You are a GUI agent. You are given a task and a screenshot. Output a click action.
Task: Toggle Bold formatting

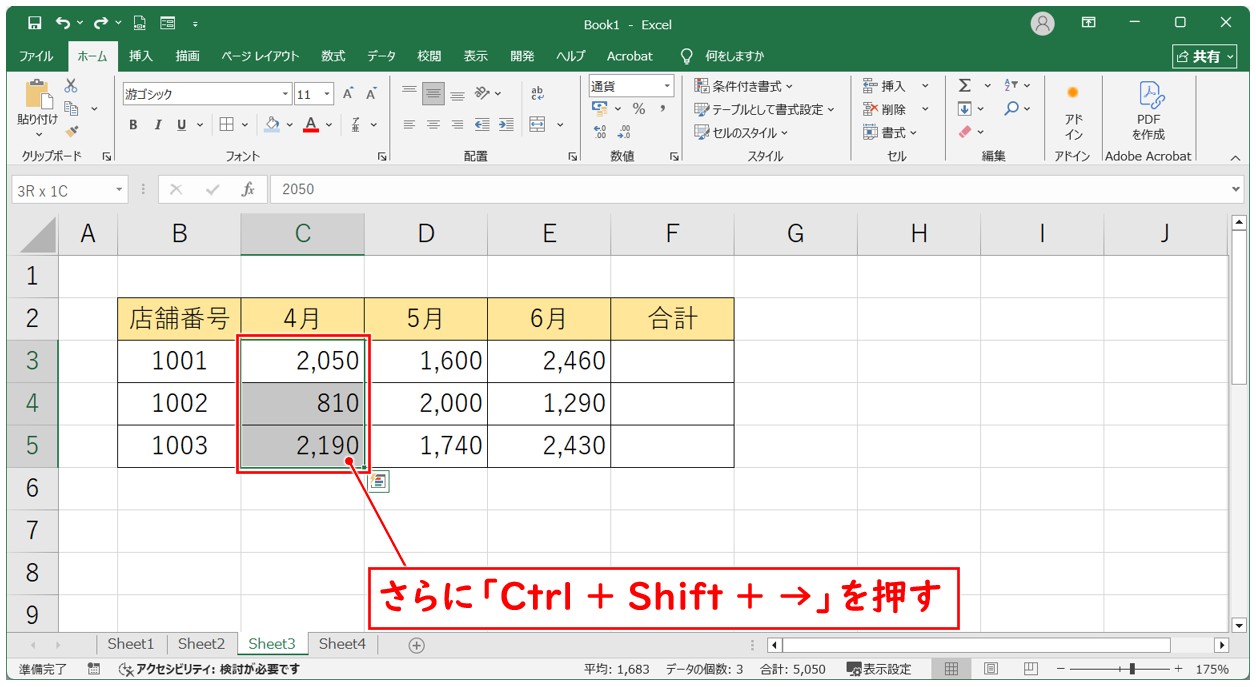pyautogui.click(x=133, y=125)
